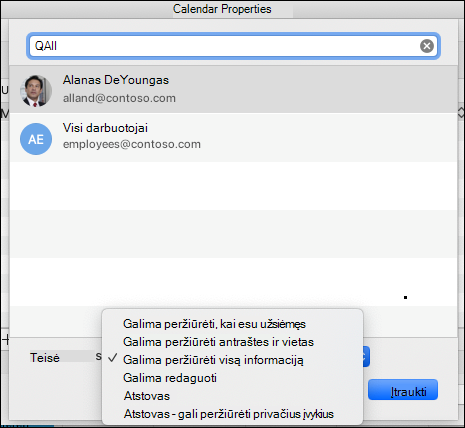Clear the search field with the X icon

[427, 46]
